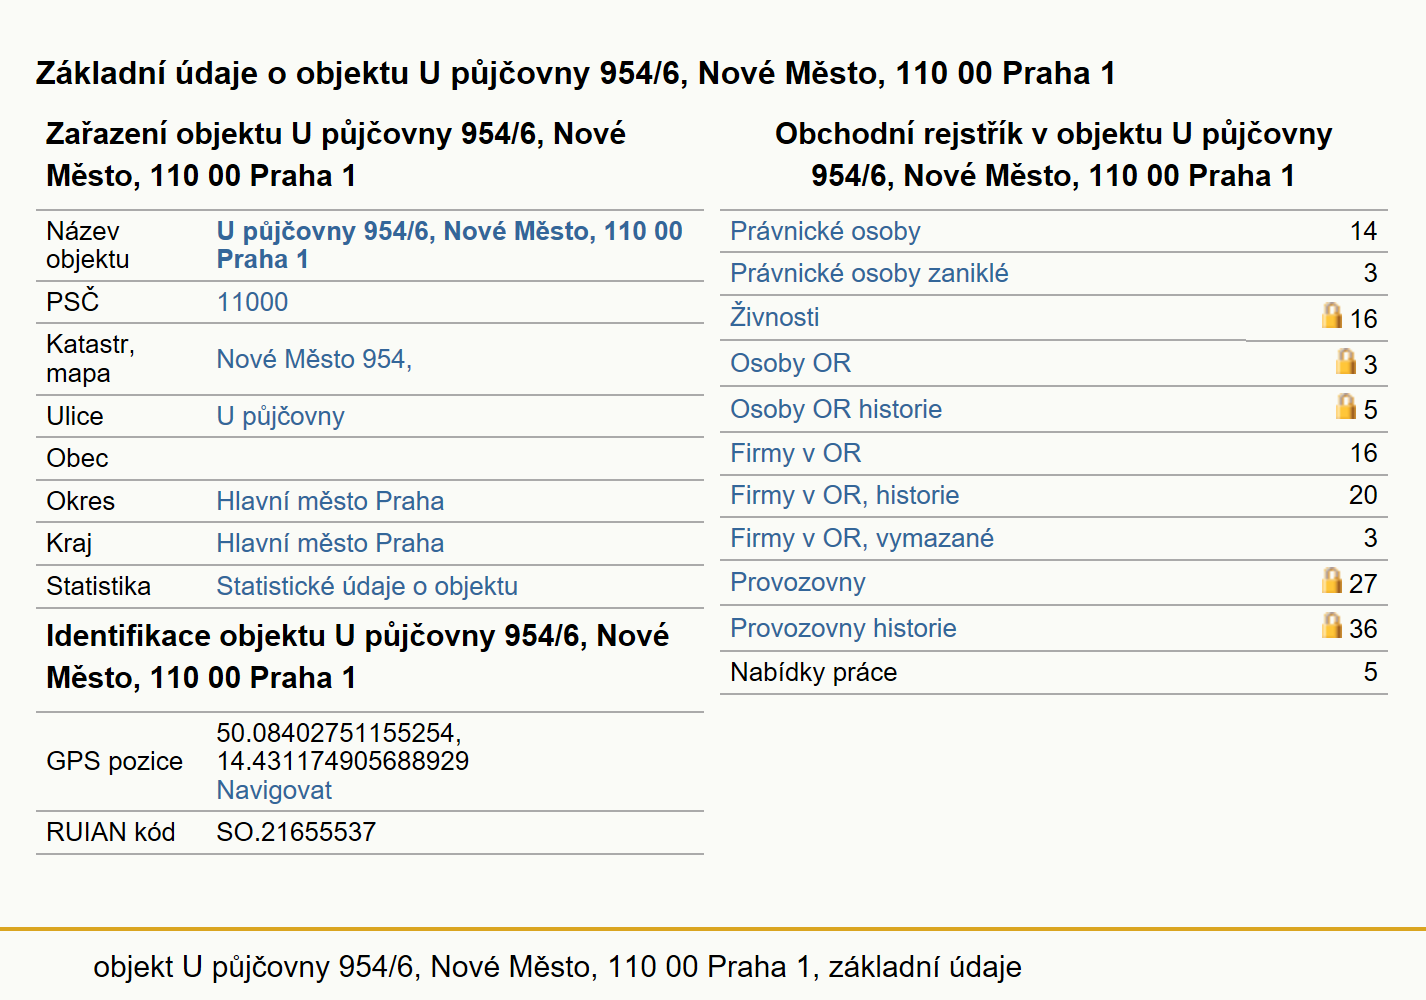The image size is (1426, 1000).
Task: Click PSČ value 11000 link
Action: pyautogui.click(x=252, y=302)
